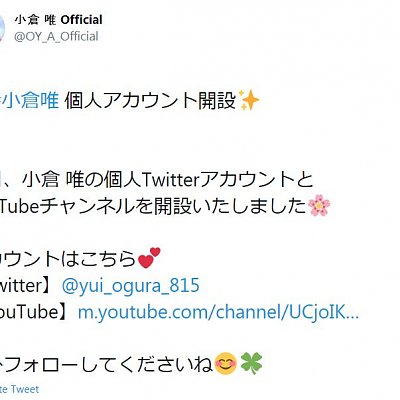This screenshot has width=400, height=400.
Task: Click the blushing smiley face emoji
Action: pyautogui.click(x=226, y=363)
